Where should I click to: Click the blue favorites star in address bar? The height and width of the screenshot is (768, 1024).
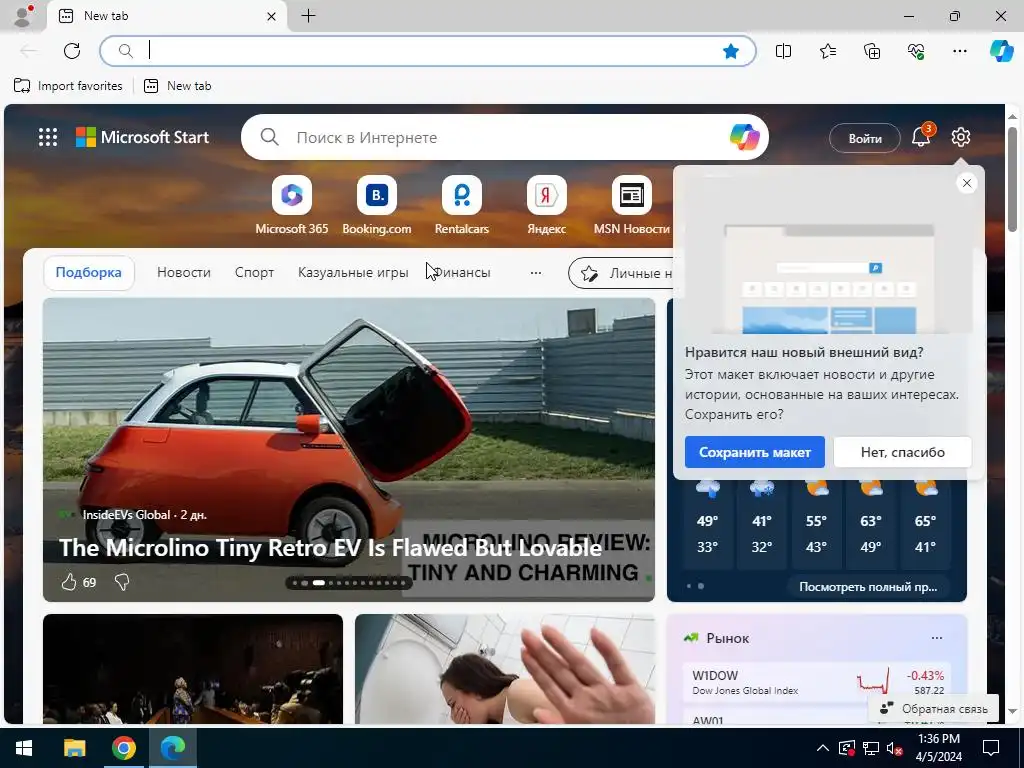coord(731,51)
